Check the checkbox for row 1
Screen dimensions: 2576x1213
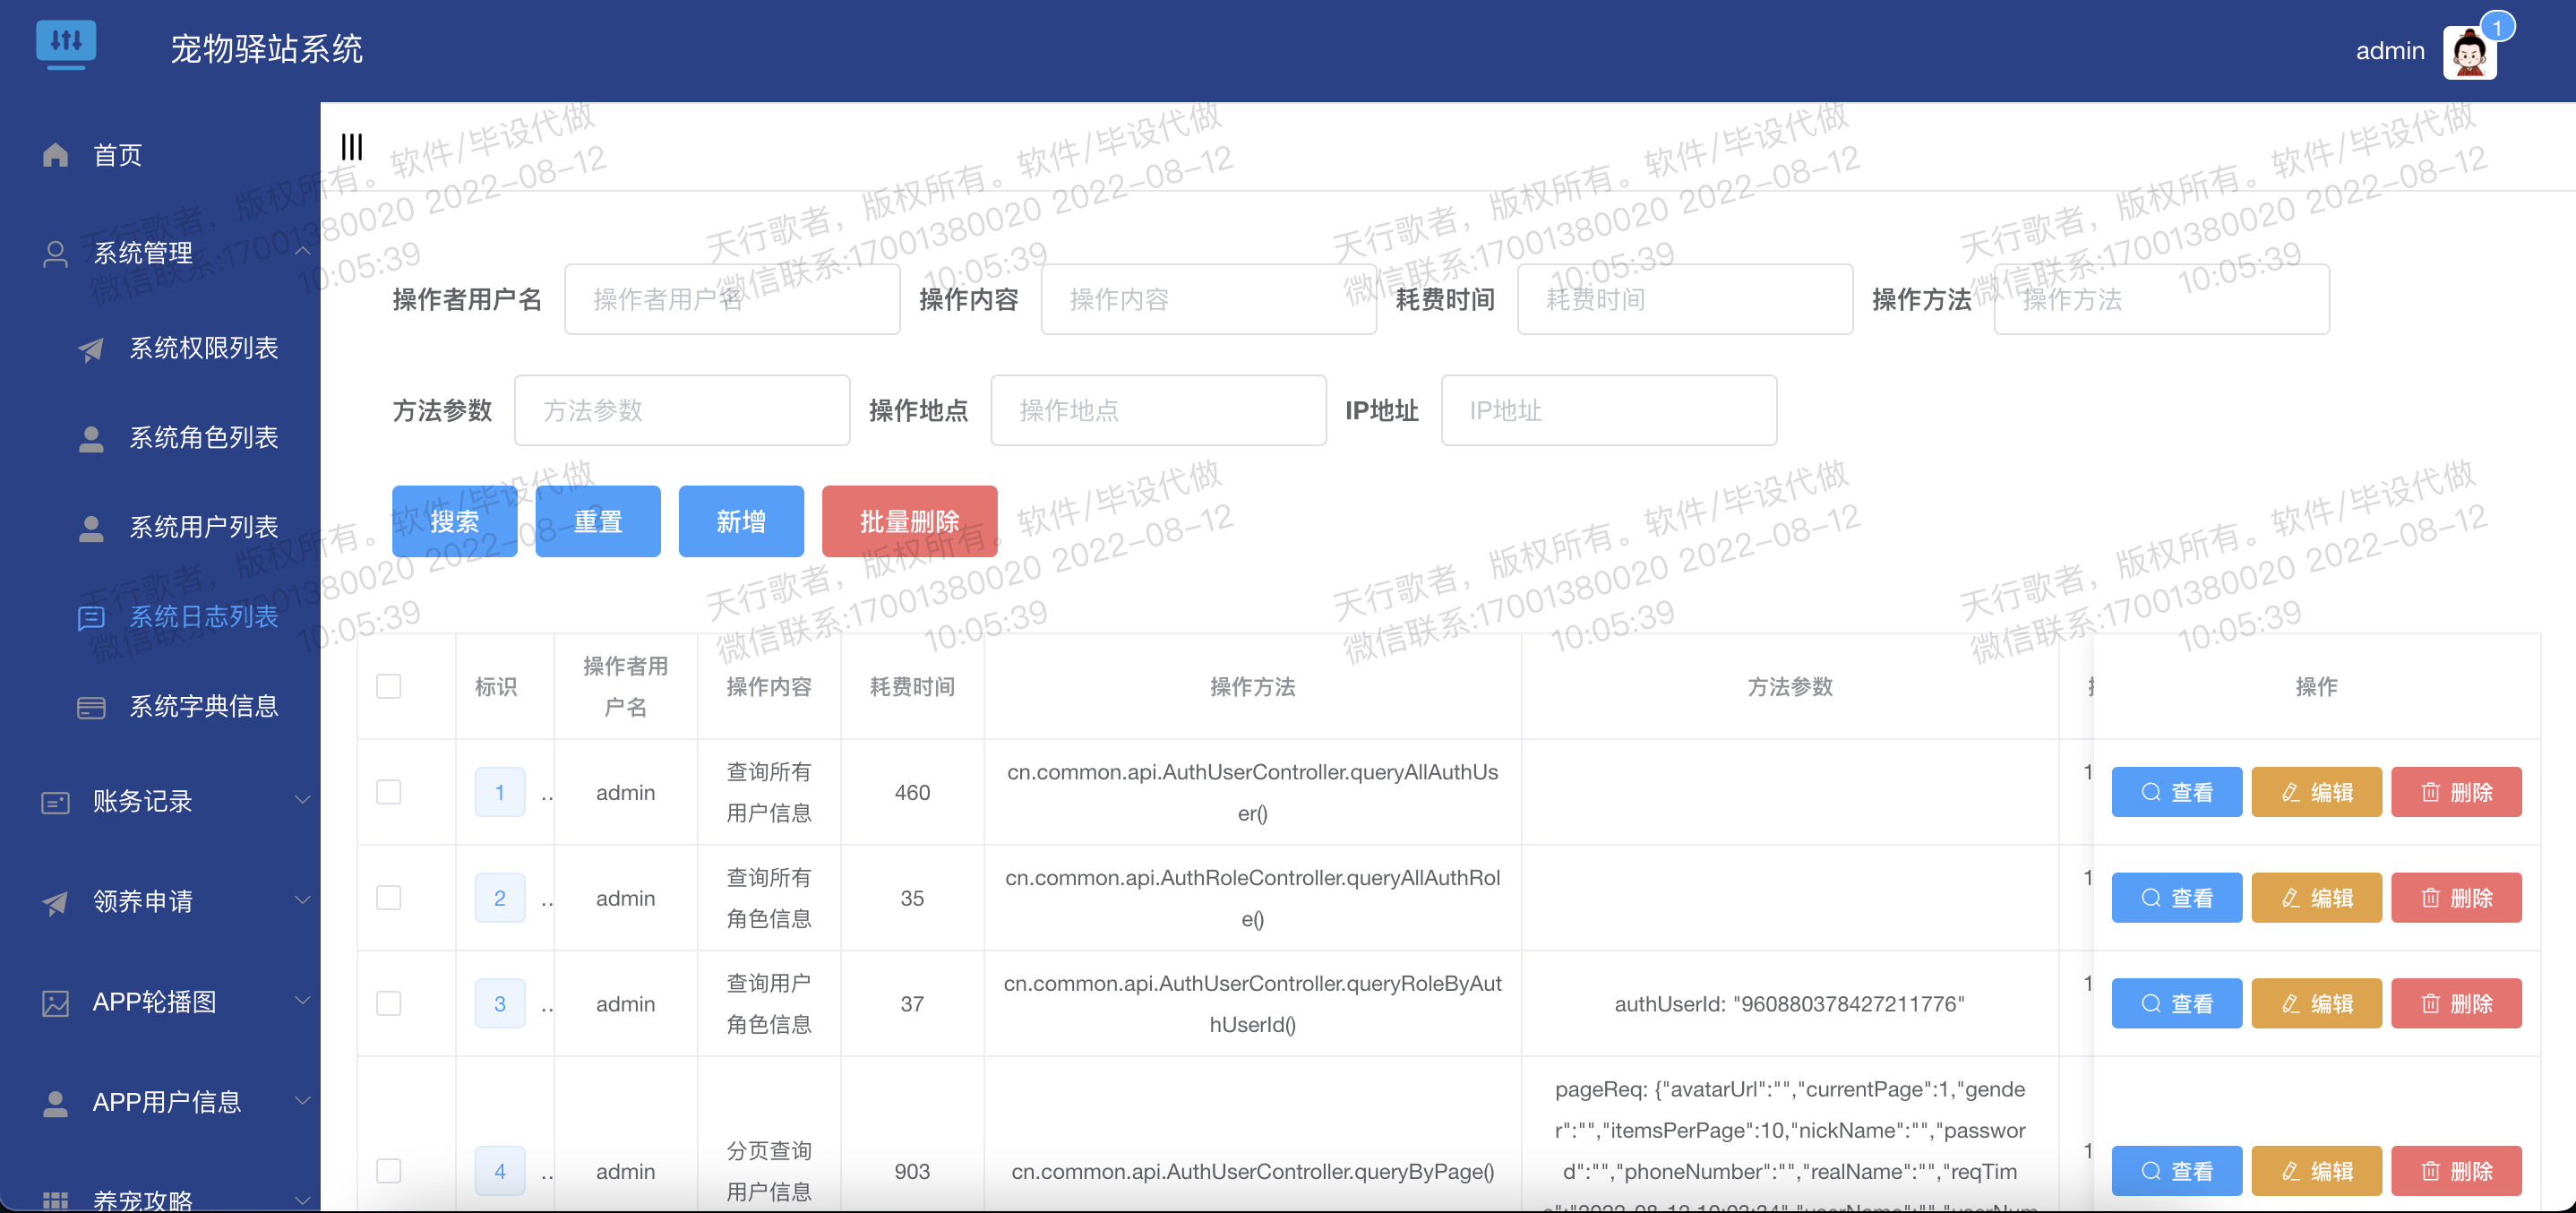point(389,793)
